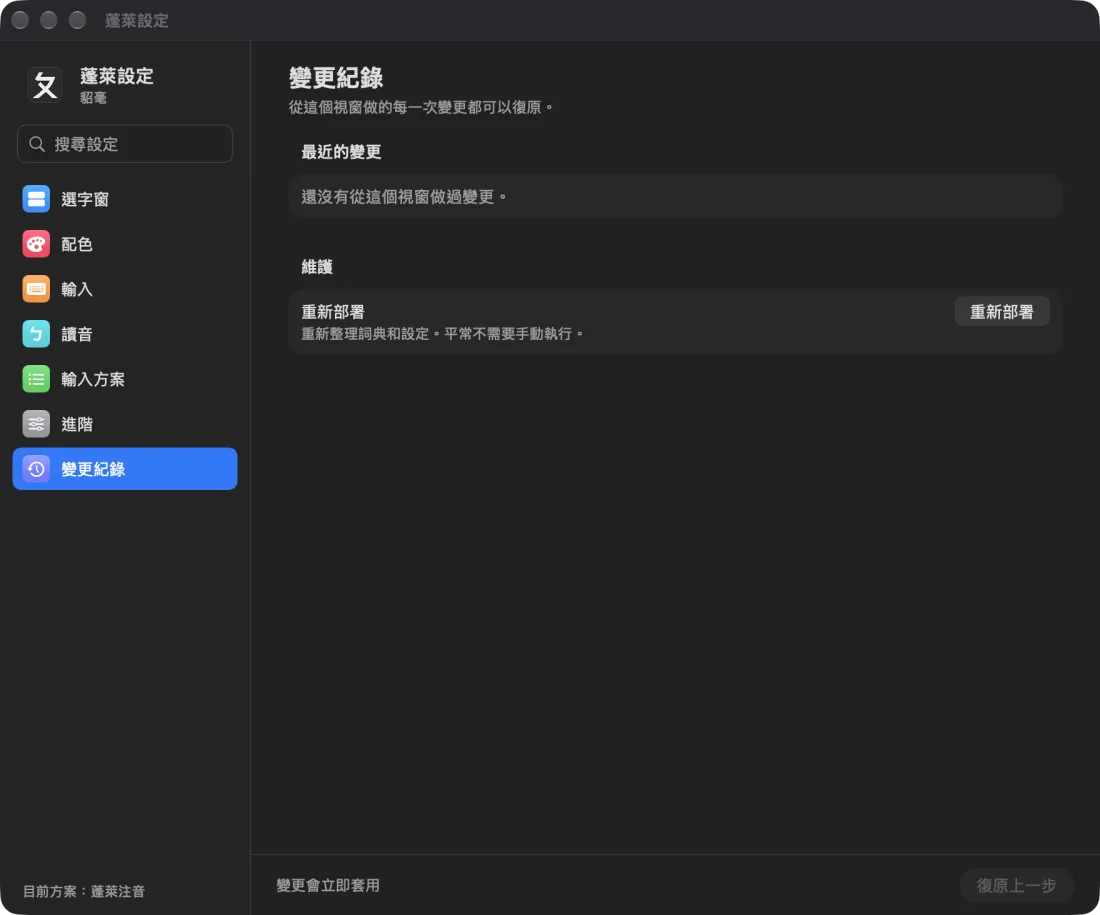Screen dimensions: 1100x915
Task: Open the 進階 sliders icon
Action: (x=36, y=424)
